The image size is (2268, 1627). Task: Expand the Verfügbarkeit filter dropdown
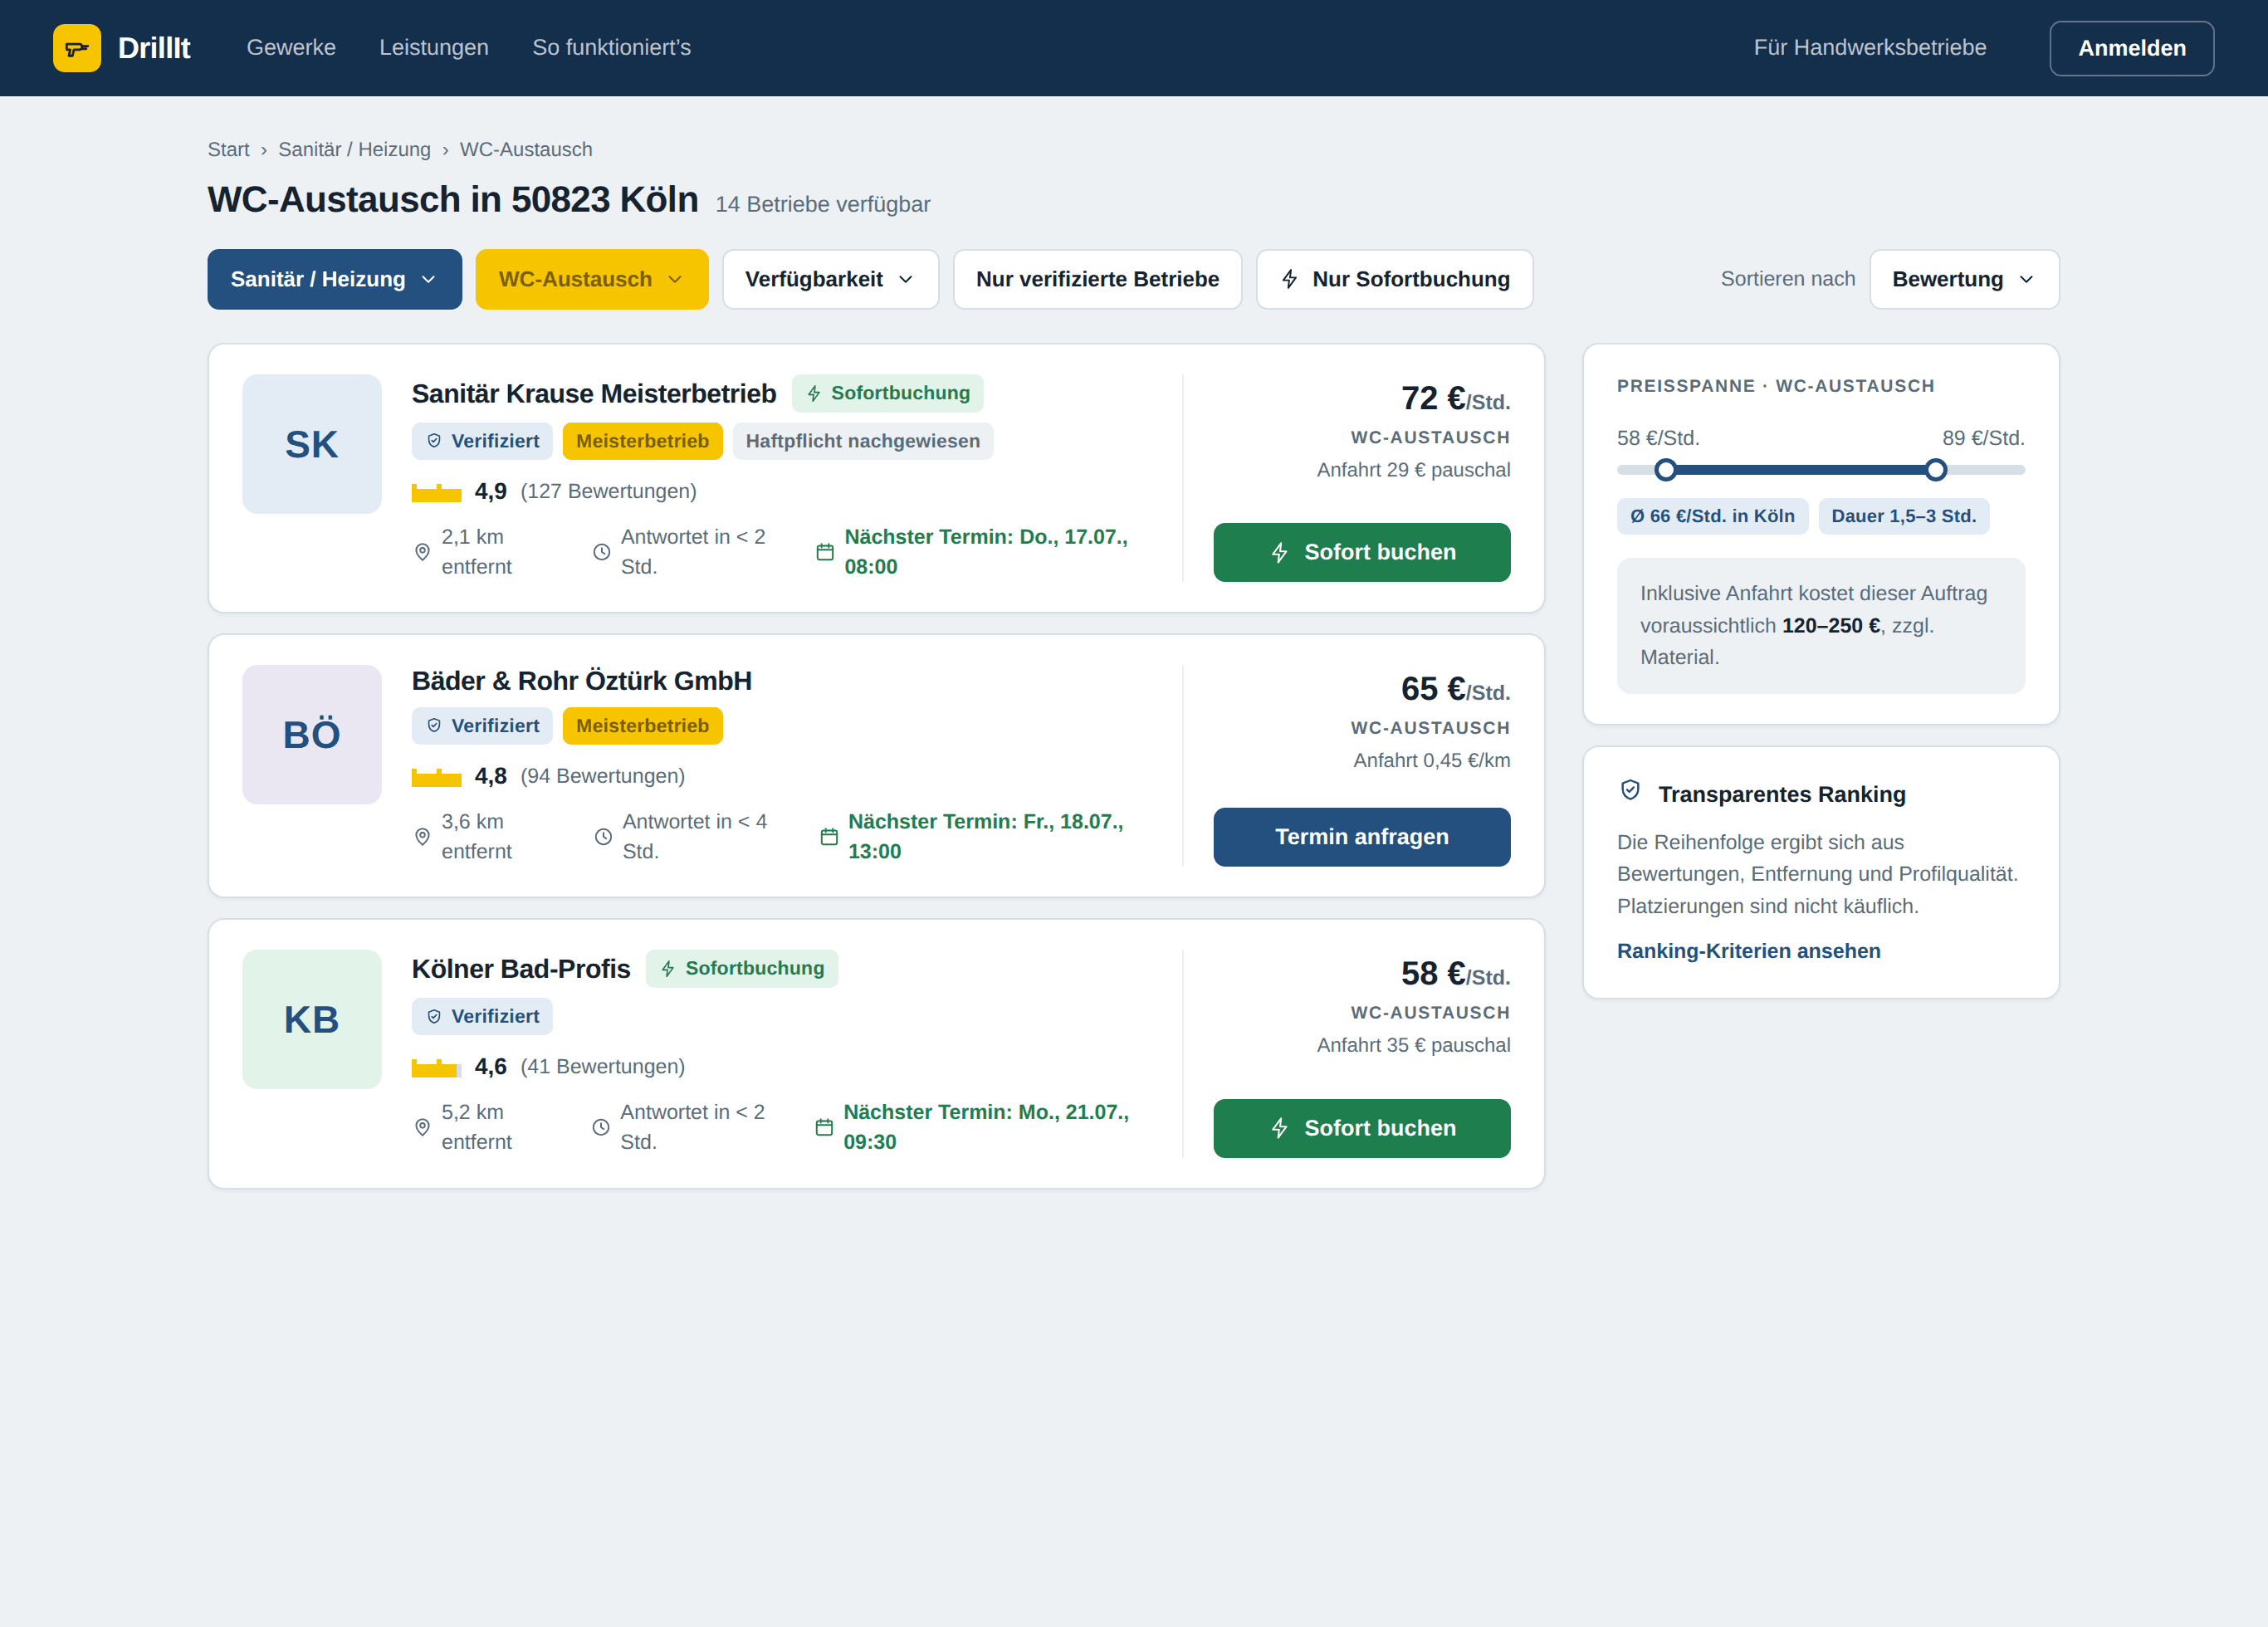[830, 279]
